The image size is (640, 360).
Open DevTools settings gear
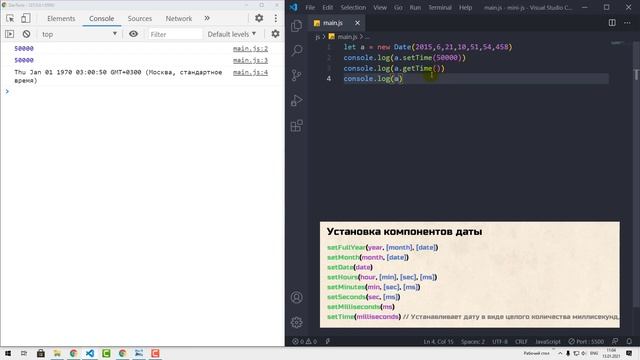click(x=259, y=18)
